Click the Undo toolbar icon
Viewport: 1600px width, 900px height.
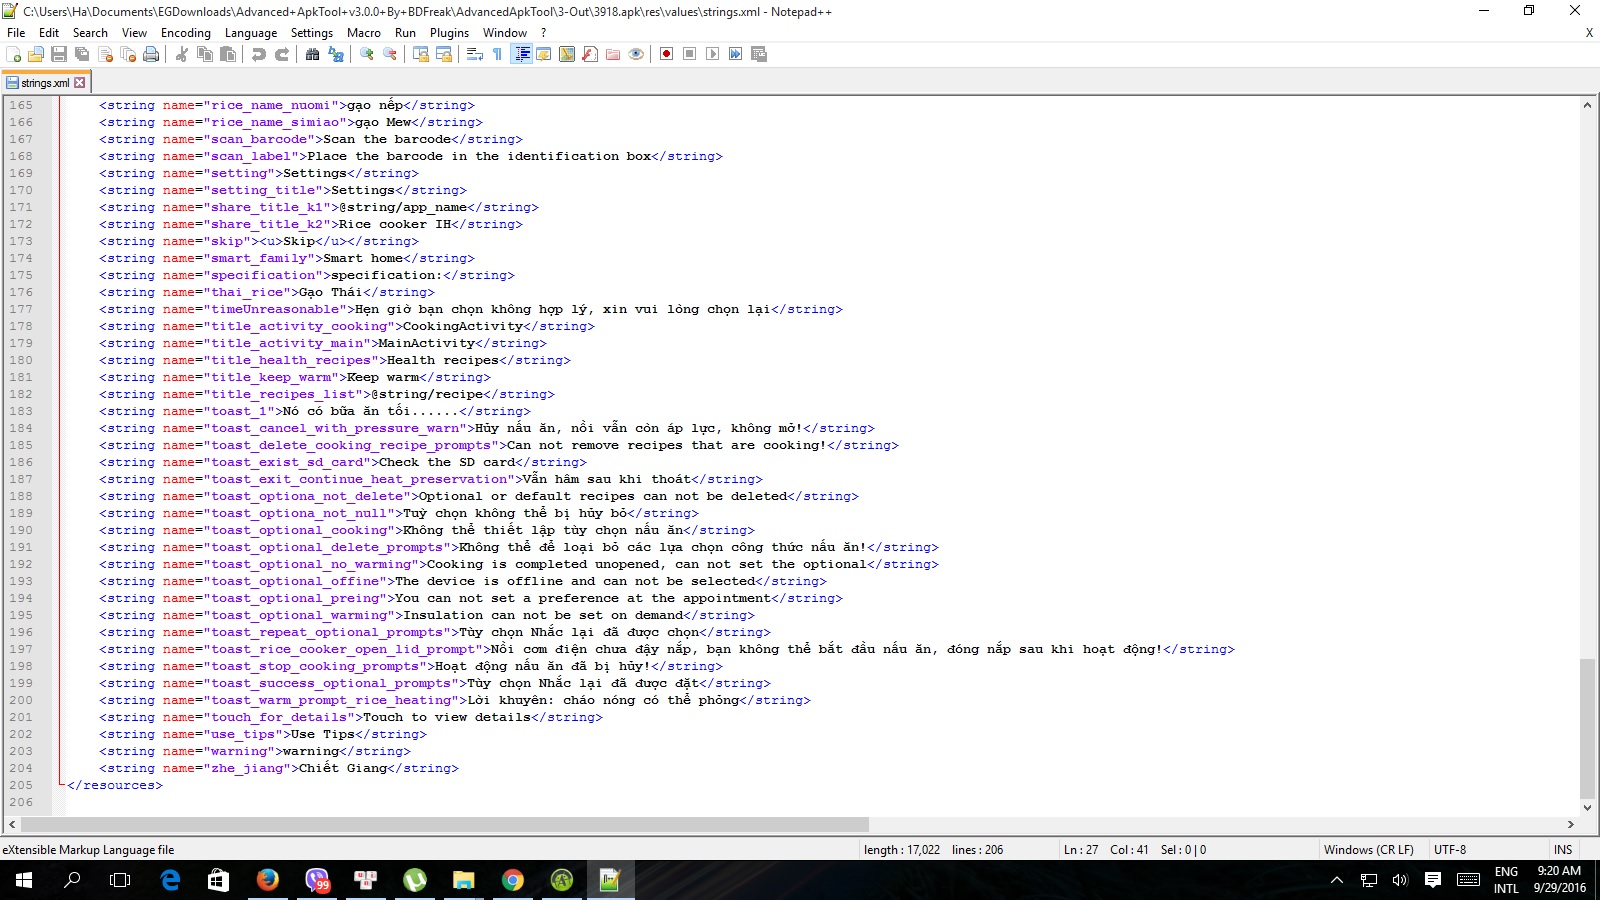(x=259, y=54)
